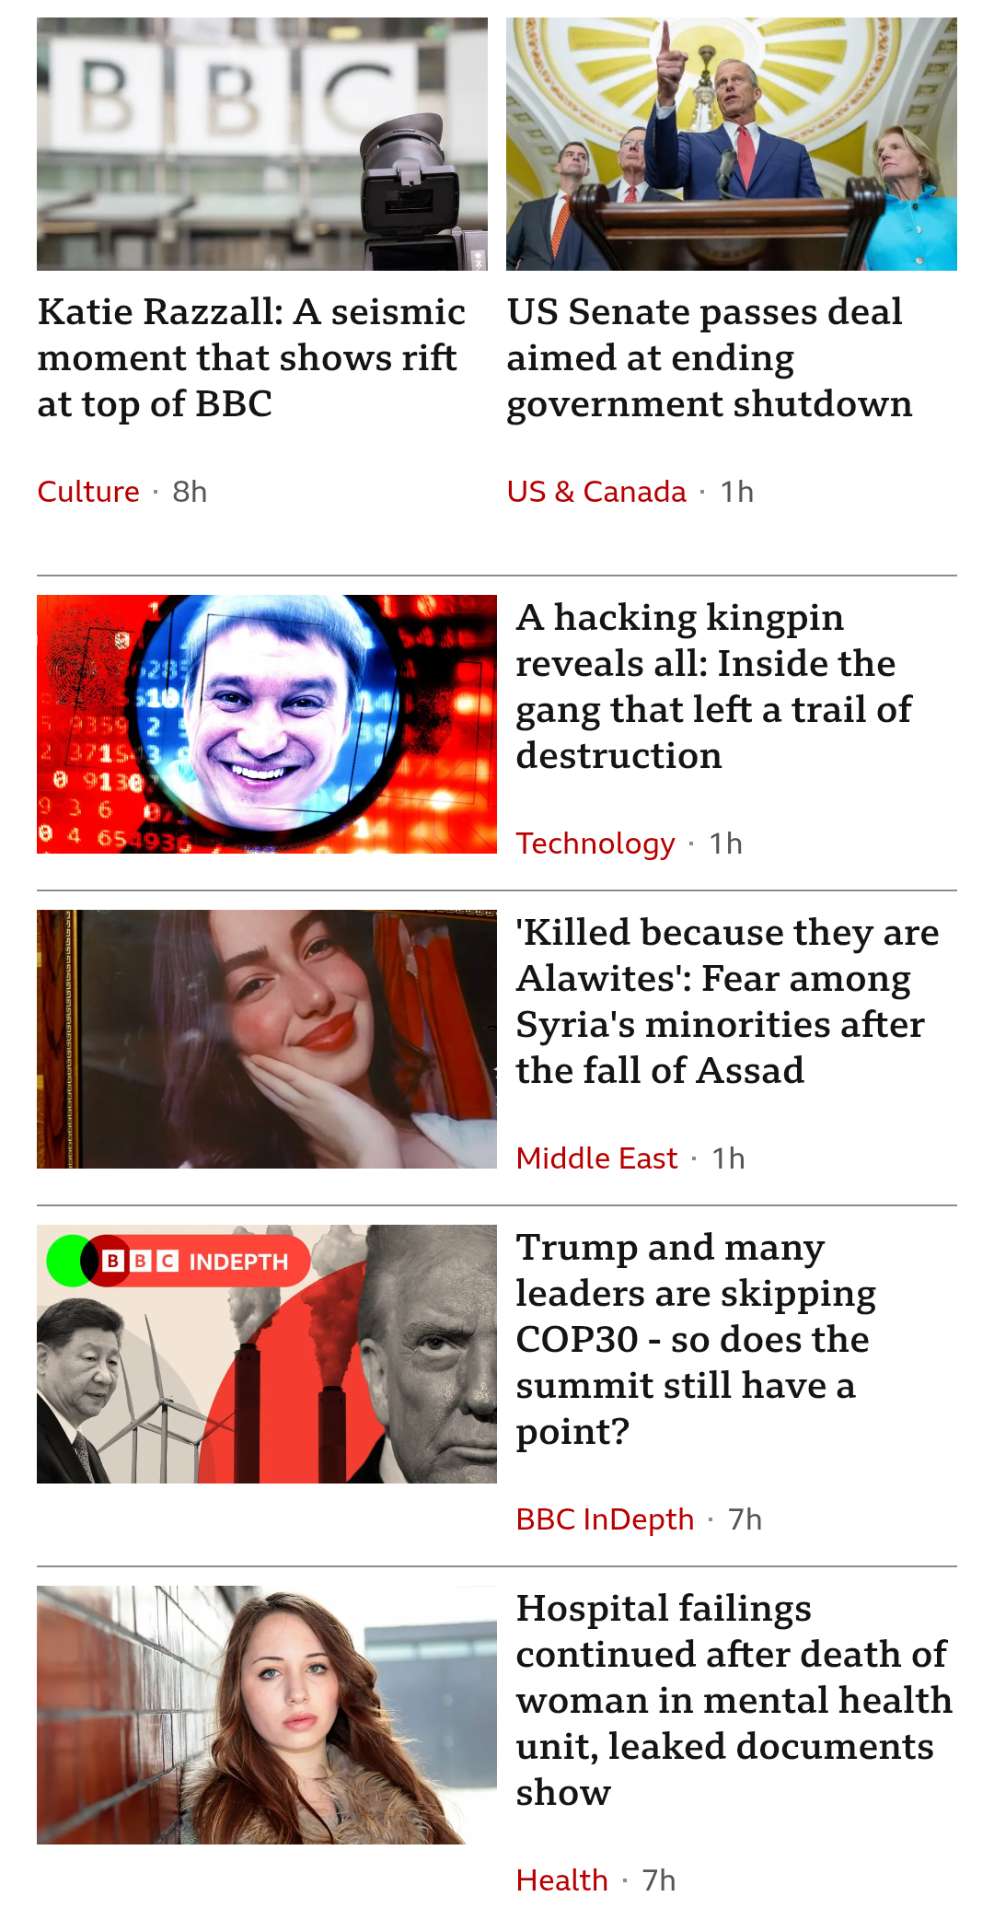Open the Alawites Syria minorities headline
This screenshot has width=994, height=1920.
pos(727,1001)
